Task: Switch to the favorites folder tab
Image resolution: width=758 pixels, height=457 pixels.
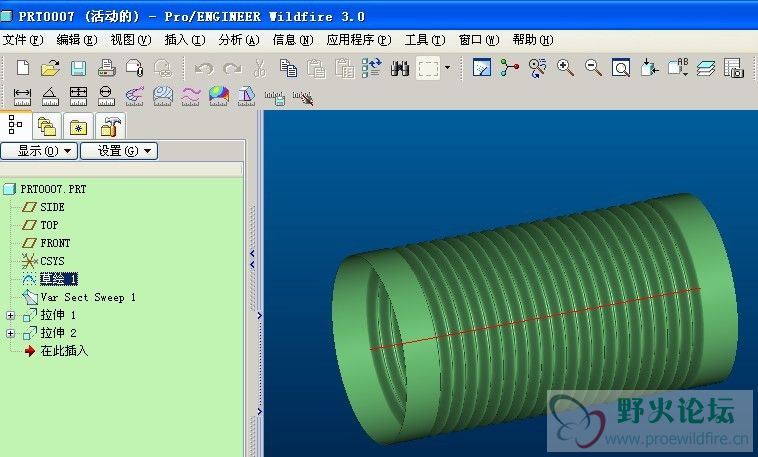Action: (x=78, y=127)
